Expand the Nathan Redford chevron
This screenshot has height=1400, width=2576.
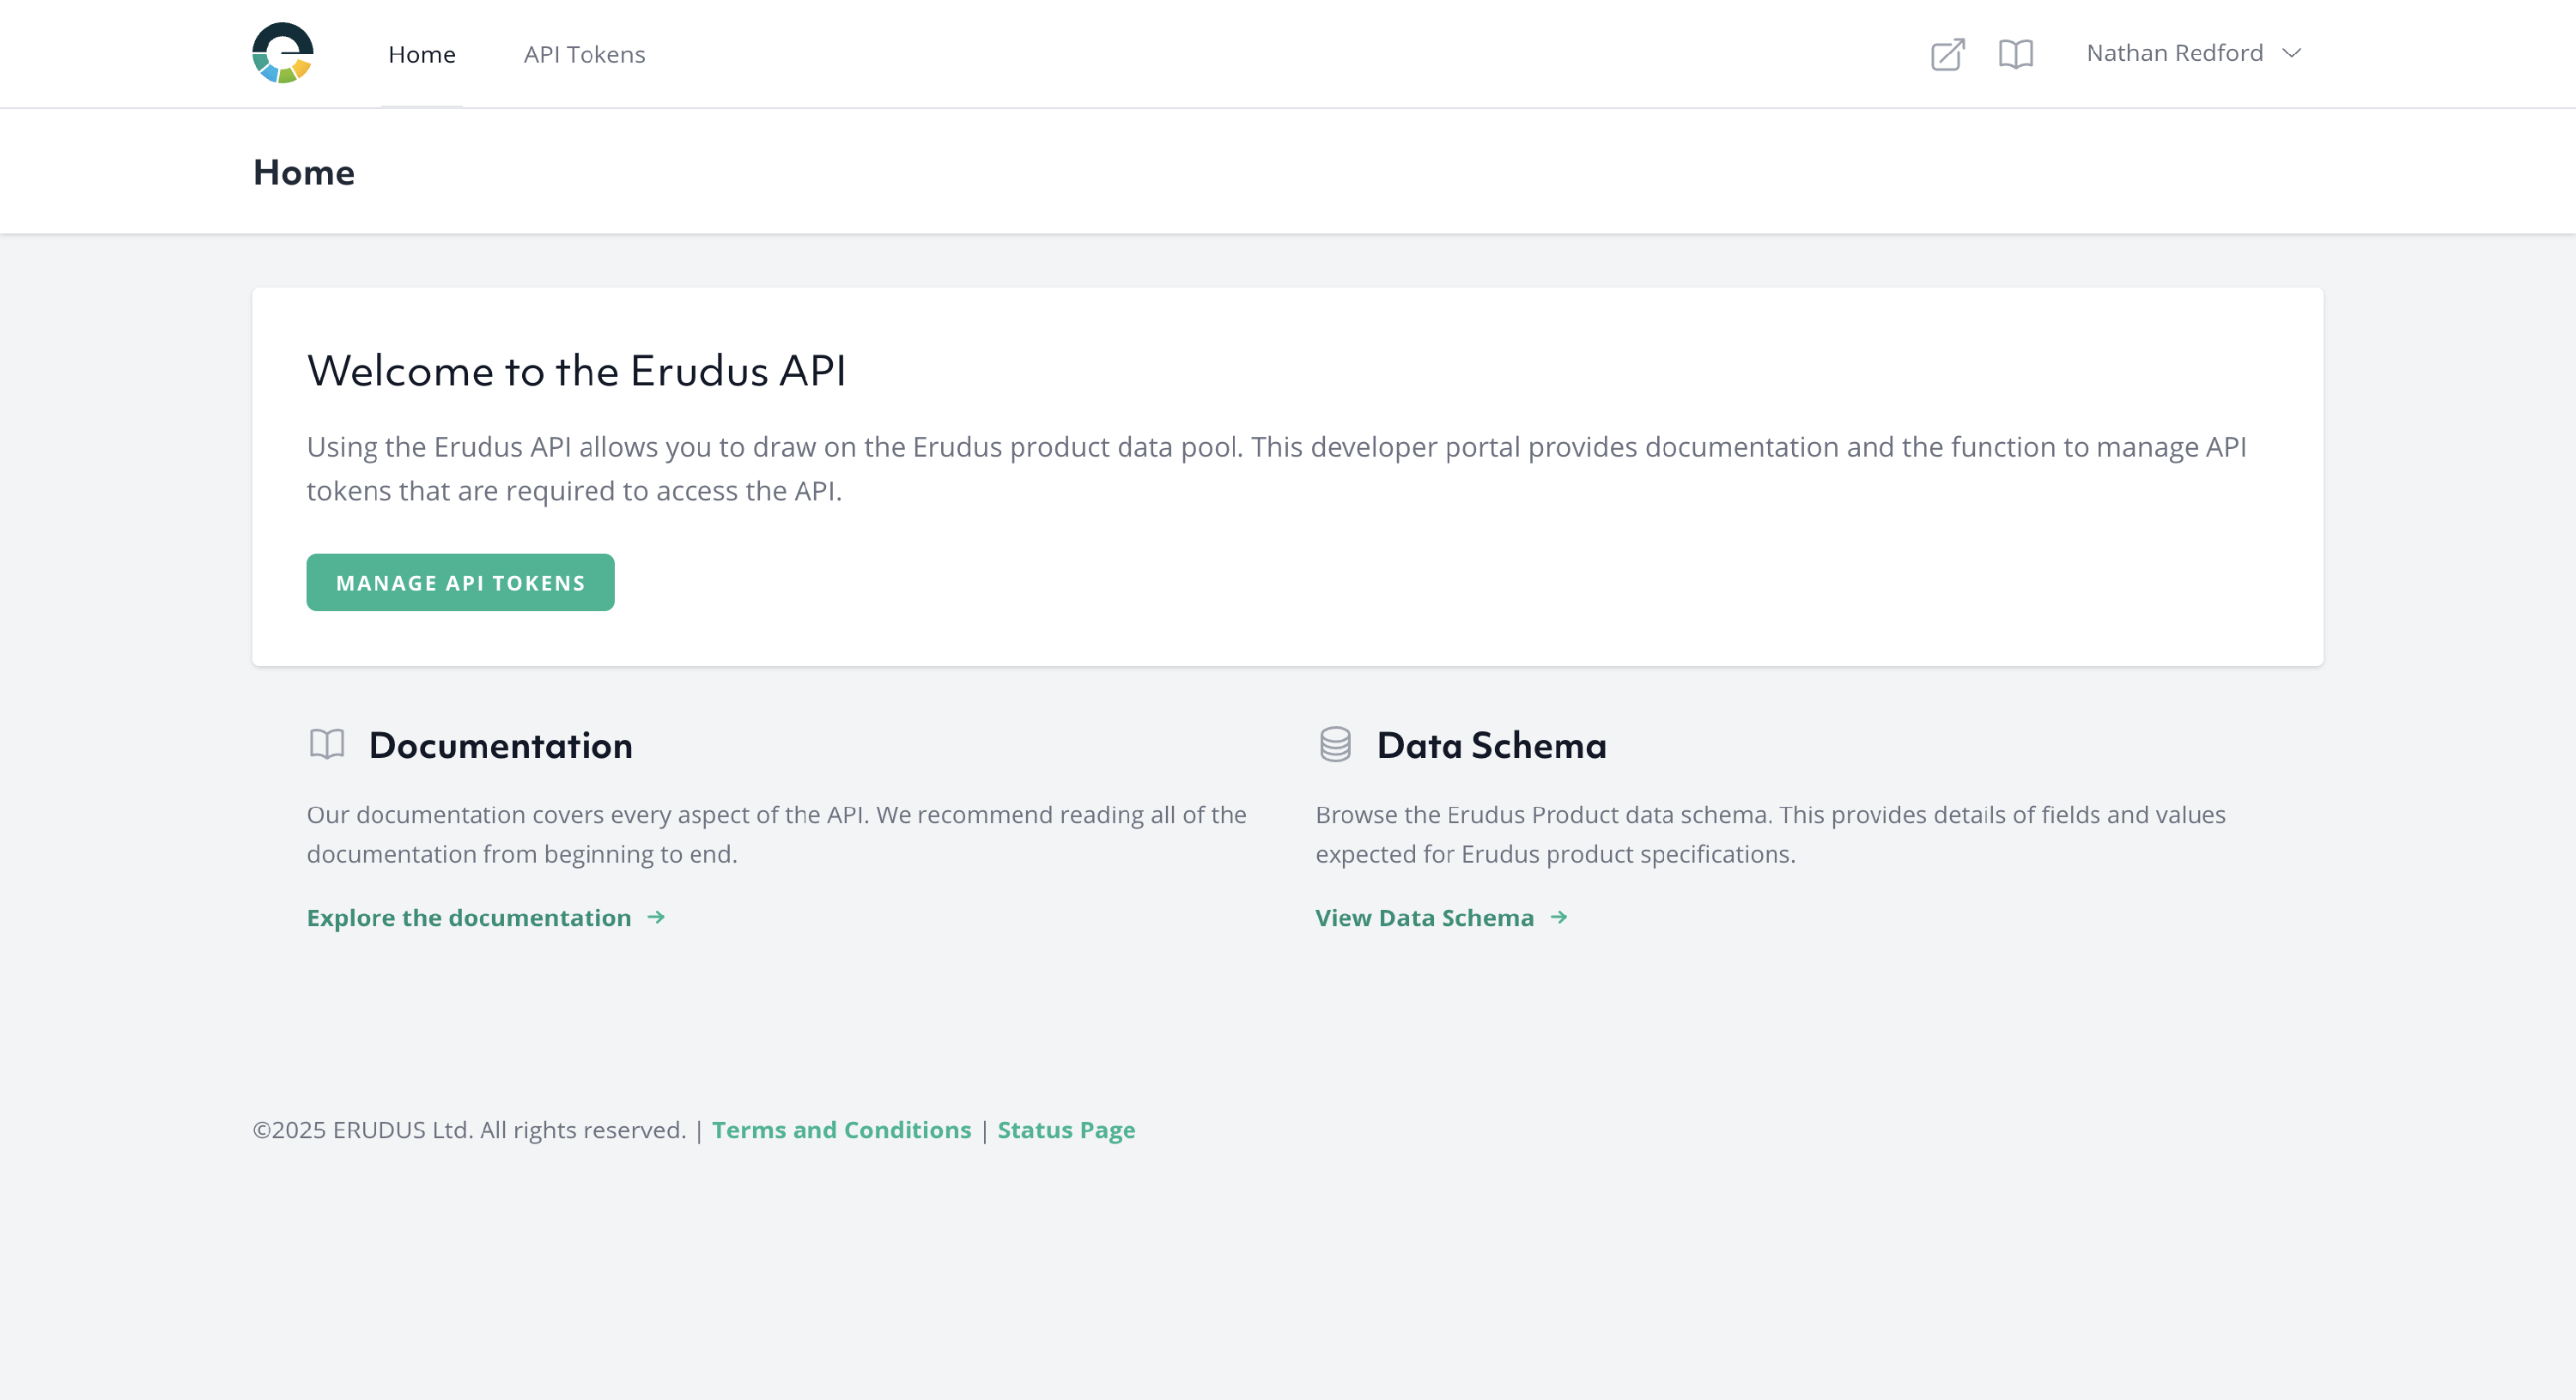point(2292,53)
